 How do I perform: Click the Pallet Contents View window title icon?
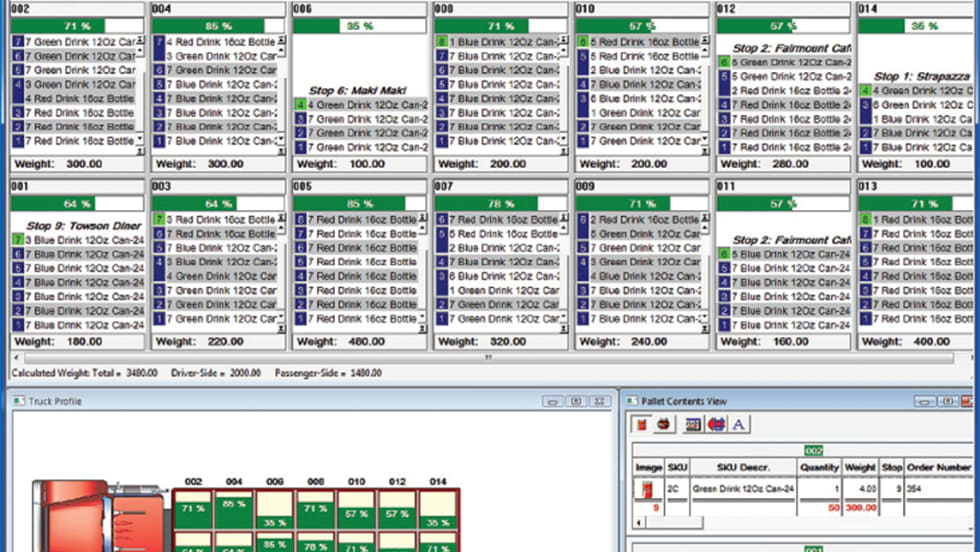(632, 401)
